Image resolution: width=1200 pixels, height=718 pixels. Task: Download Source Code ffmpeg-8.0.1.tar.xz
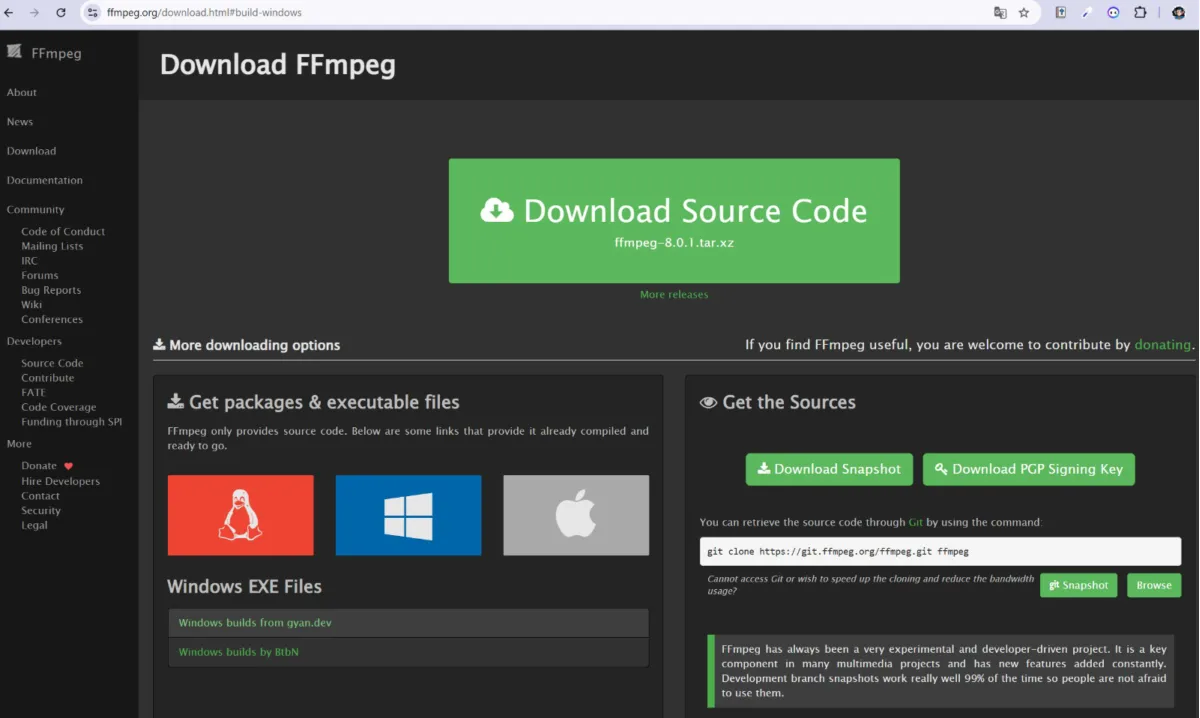click(x=674, y=221)
